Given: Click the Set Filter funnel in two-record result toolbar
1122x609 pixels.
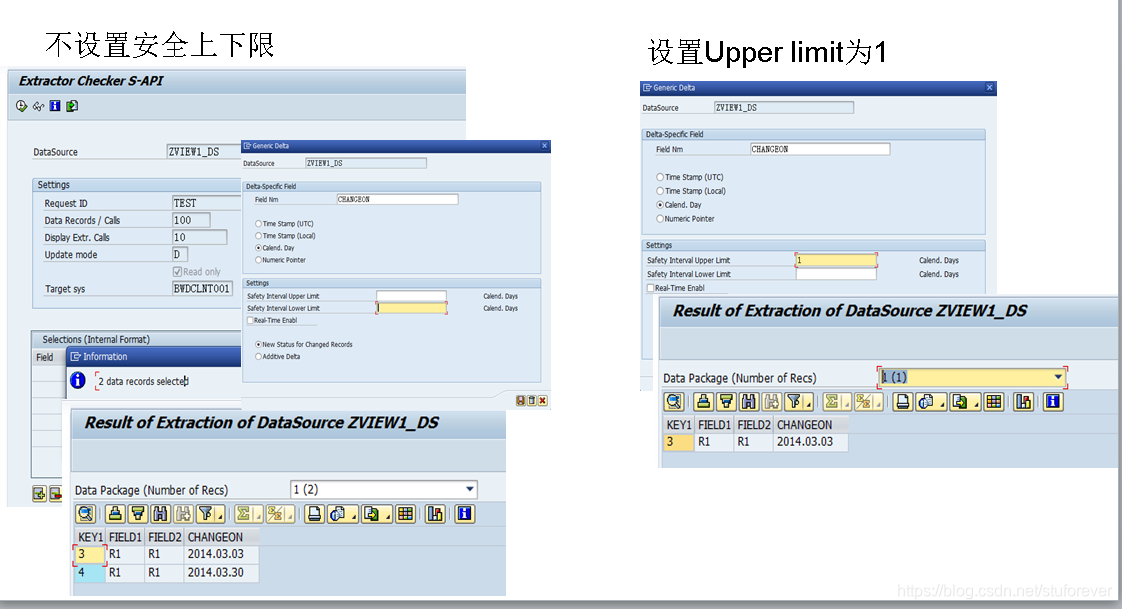Looking at the screenshot, I should click(205, 514).
